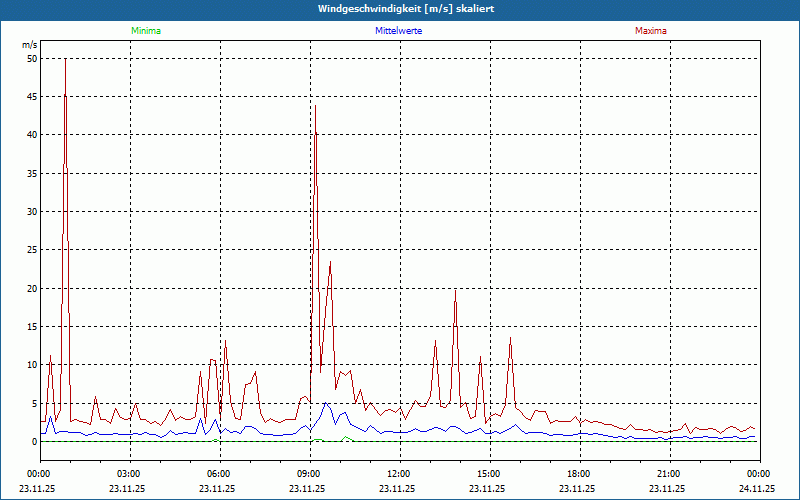Click the 50 value on the y-axis

[31, 58]
